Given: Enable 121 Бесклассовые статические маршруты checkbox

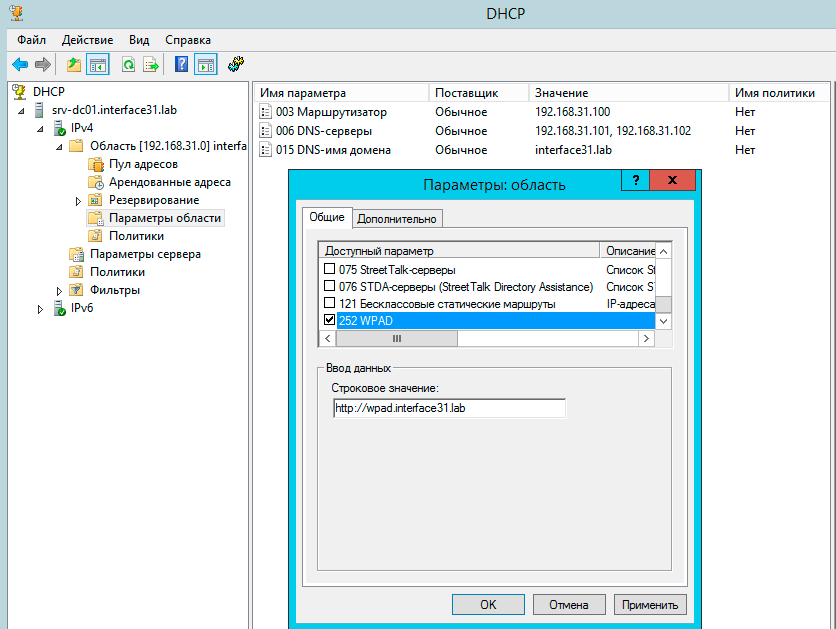Looking at the screenshot, I should tap(330, 303).
